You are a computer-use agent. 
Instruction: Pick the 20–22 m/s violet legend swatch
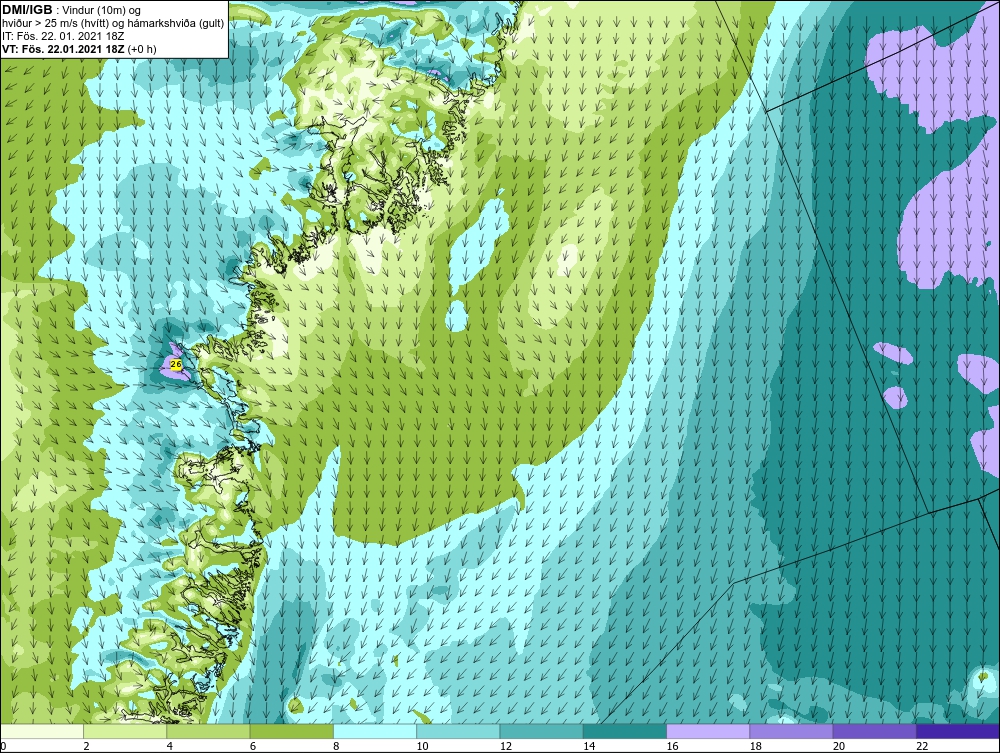875,731
